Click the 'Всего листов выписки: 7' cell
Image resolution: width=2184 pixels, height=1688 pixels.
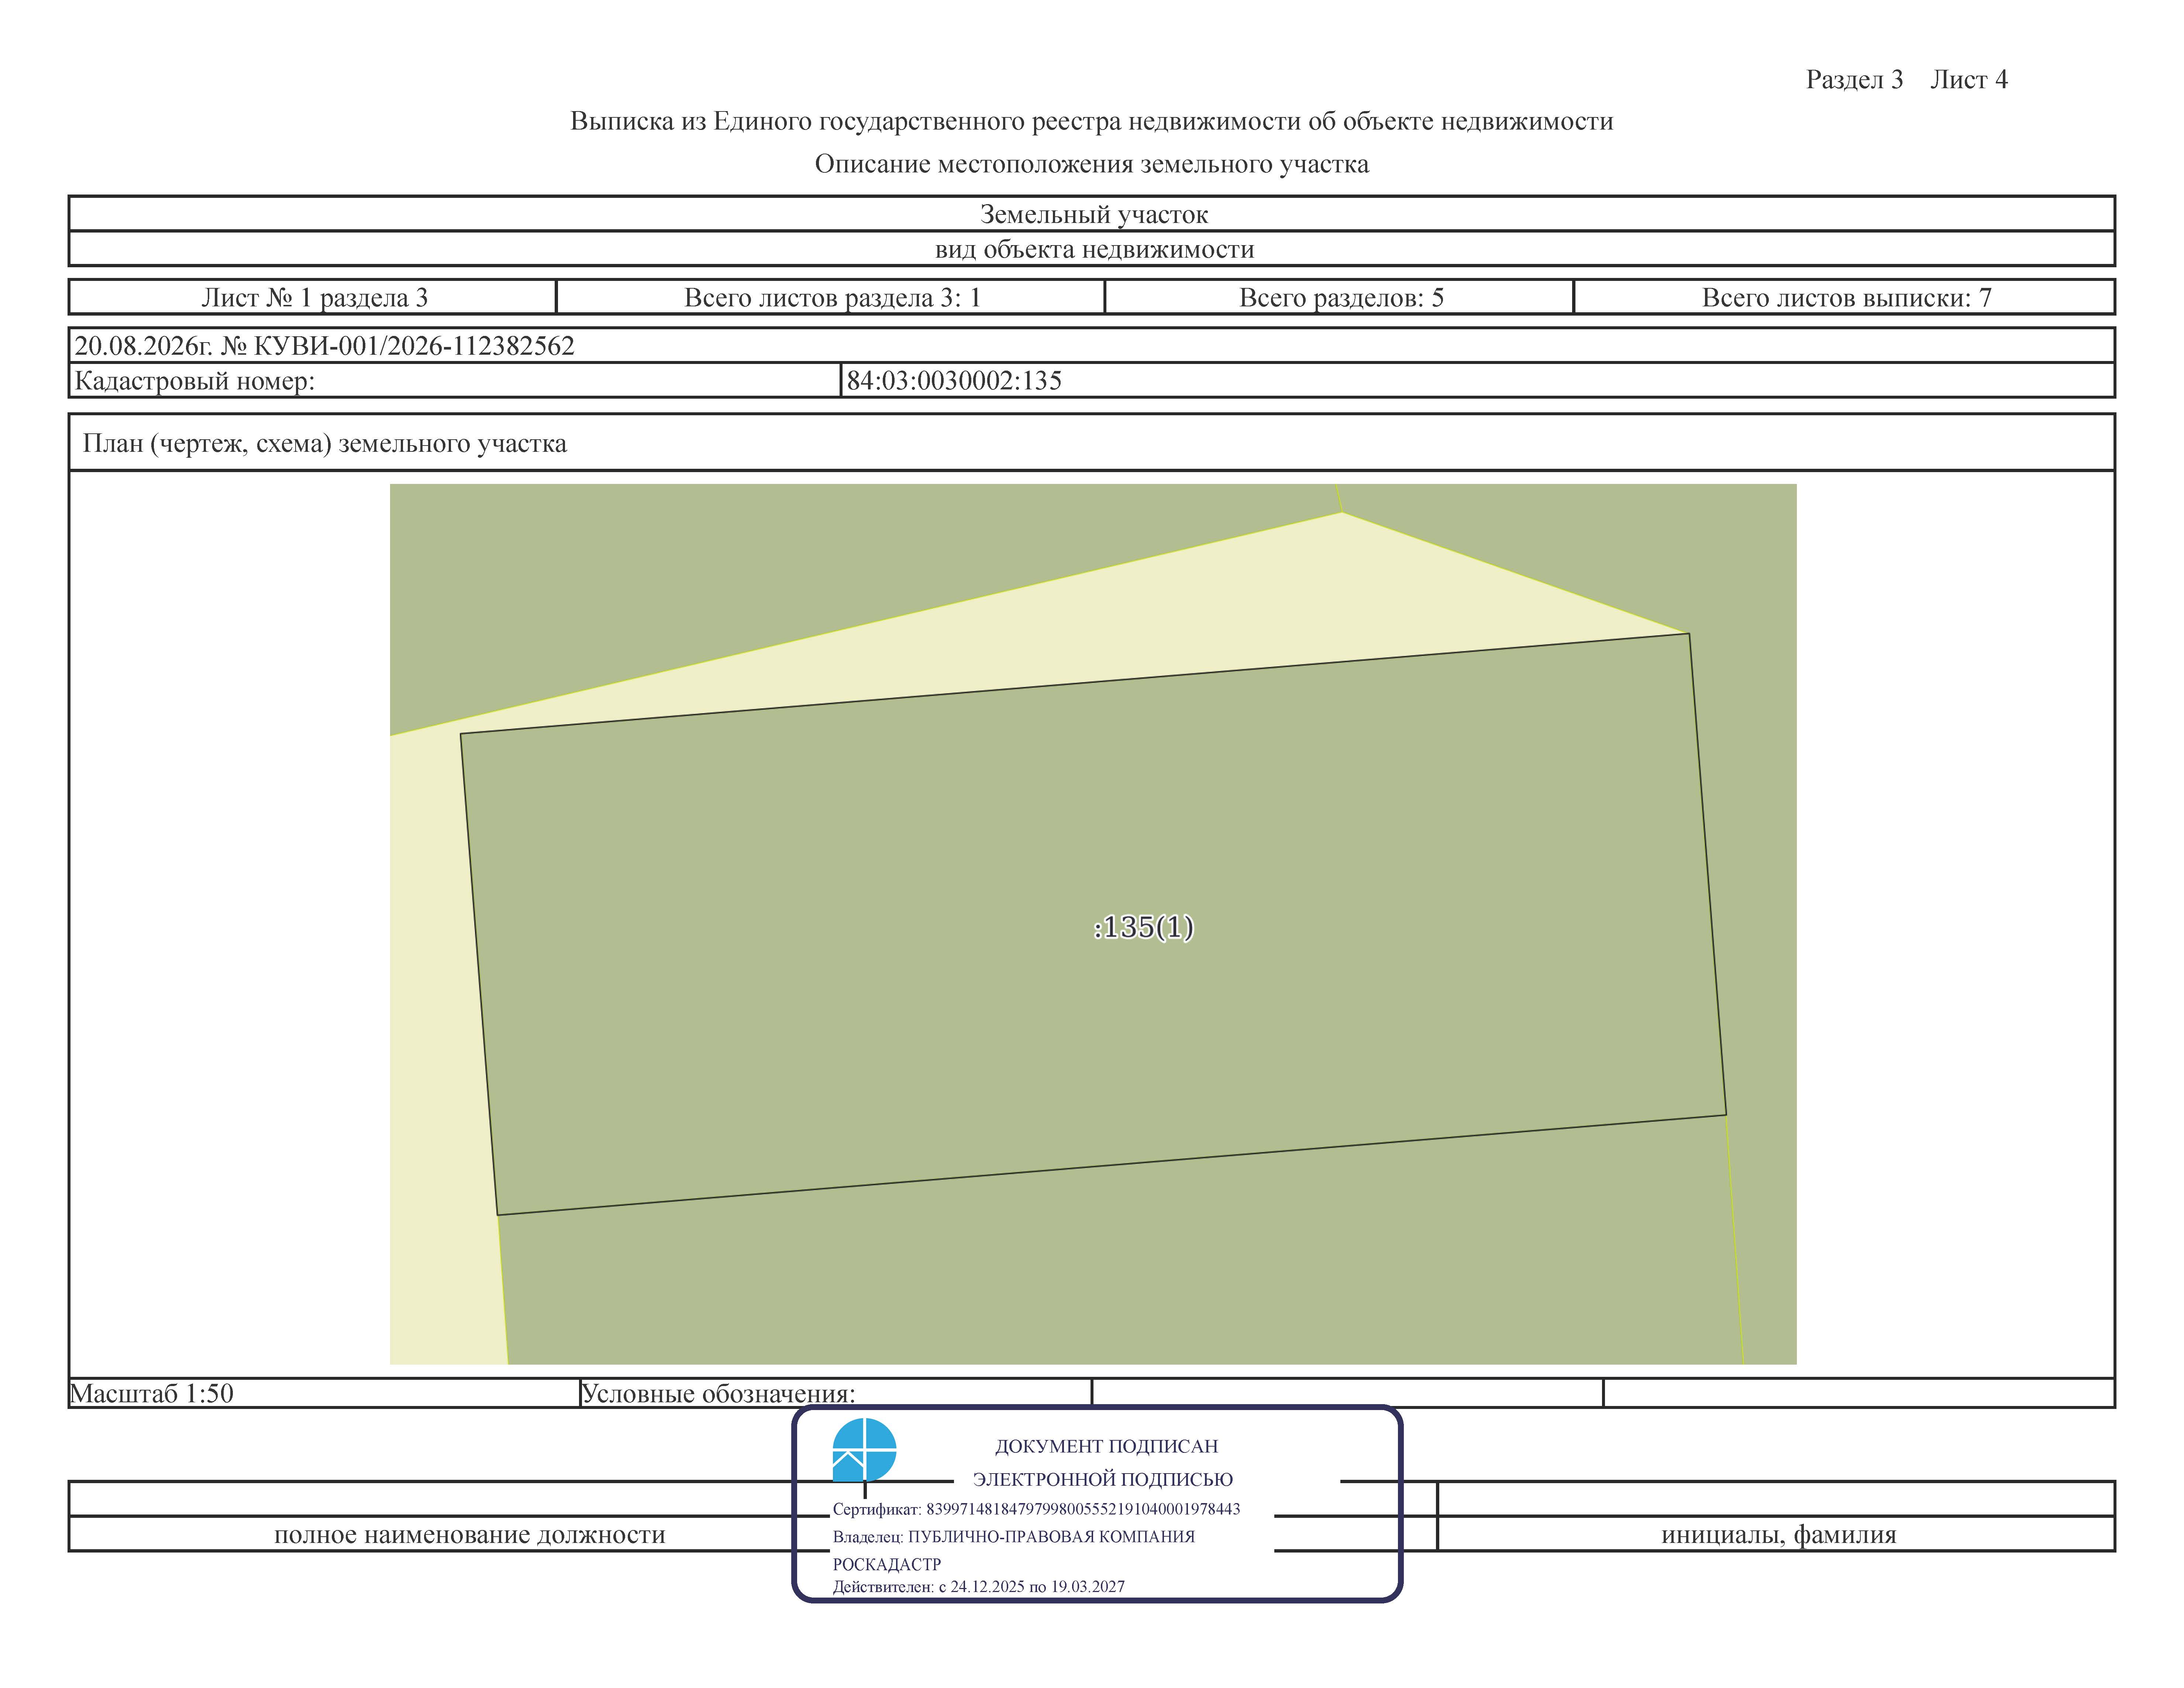[1845, 297]
